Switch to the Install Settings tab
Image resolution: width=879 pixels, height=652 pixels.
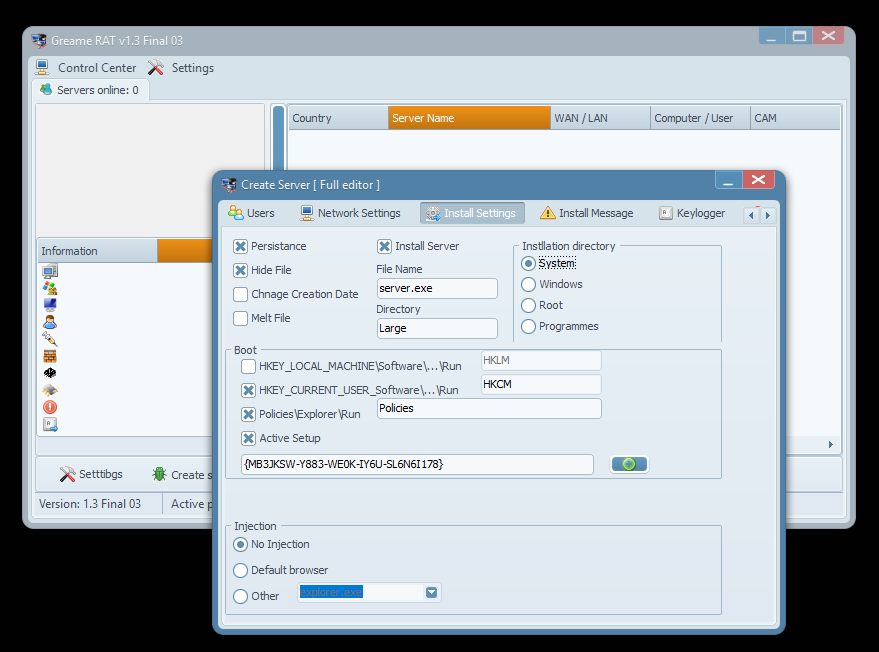coord(472,213)
